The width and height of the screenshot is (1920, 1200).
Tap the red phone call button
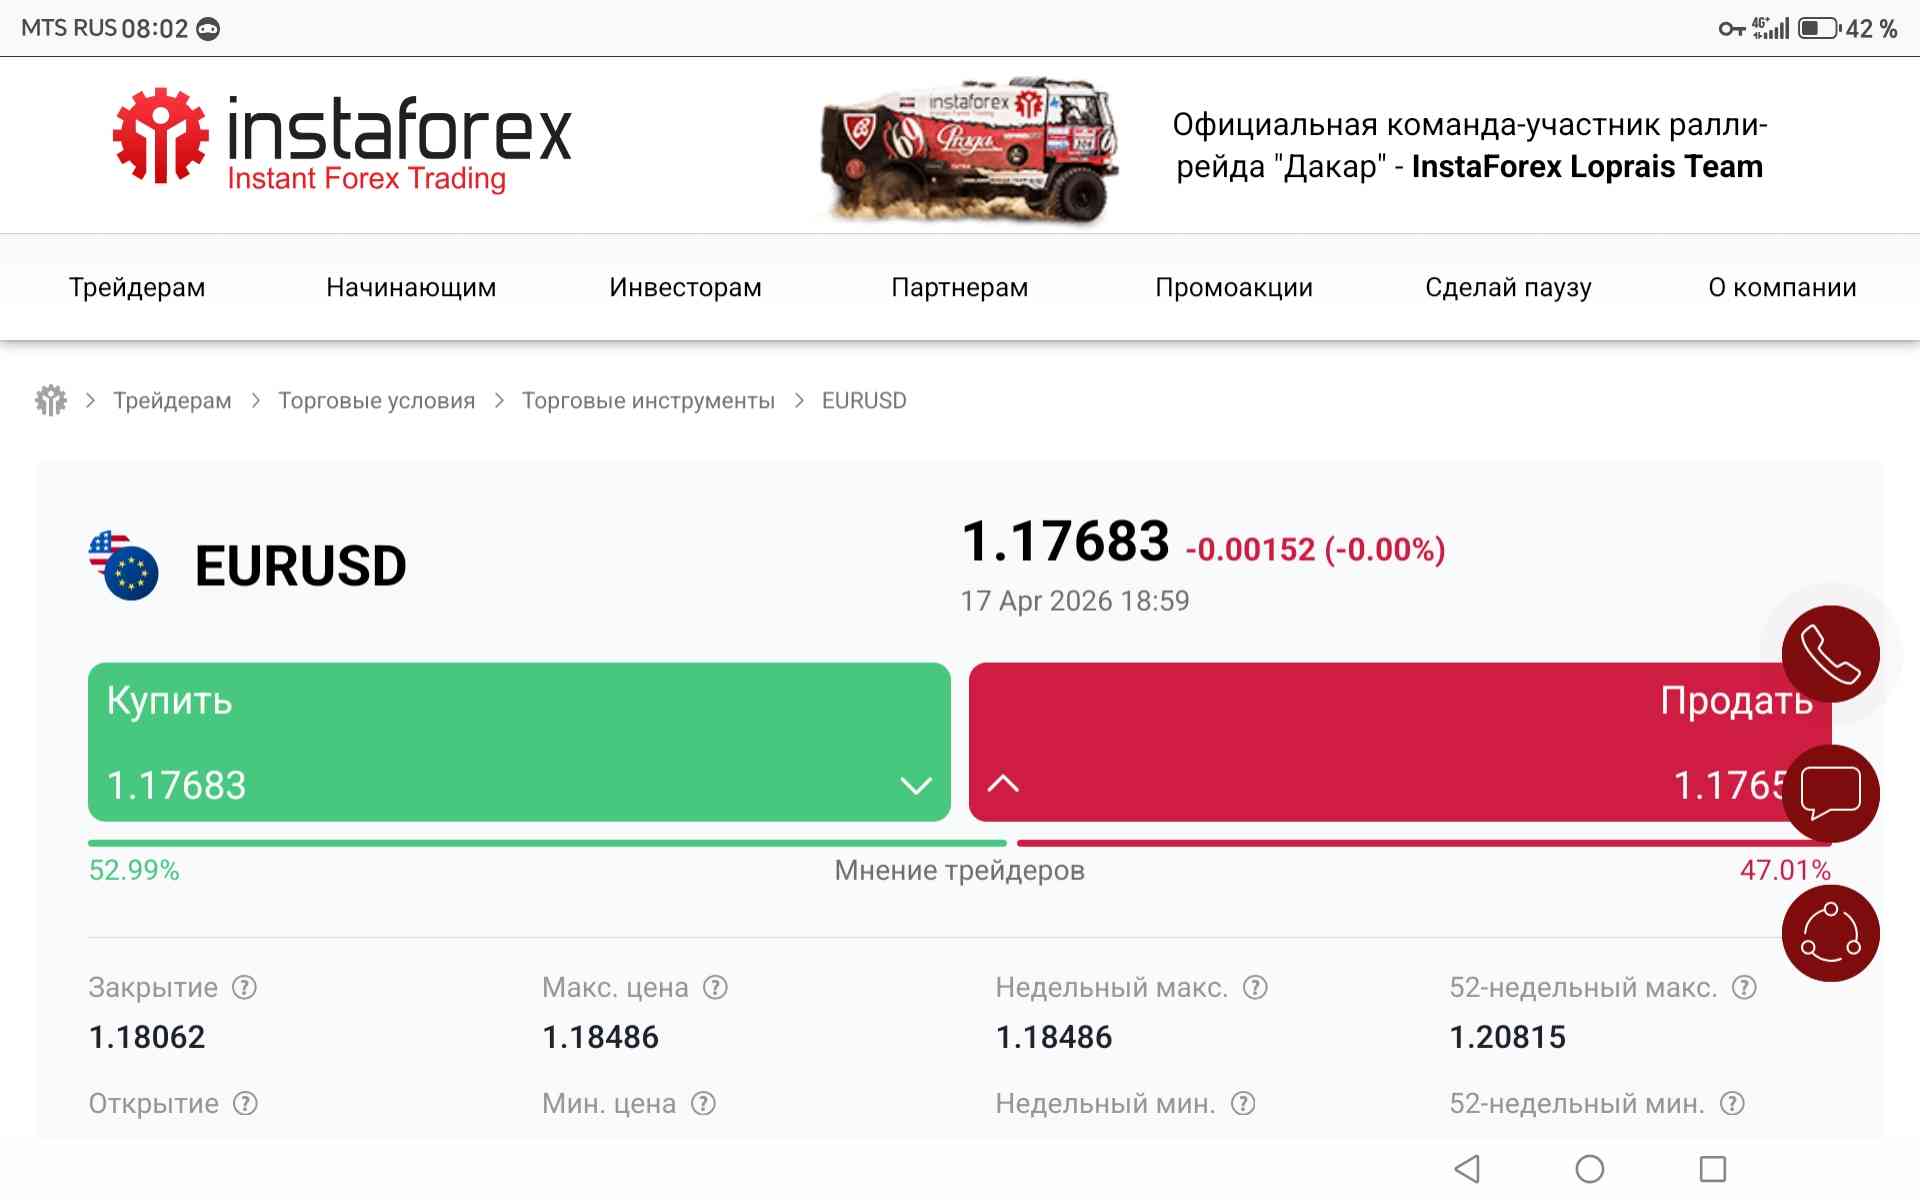(x=1830, y=654)
